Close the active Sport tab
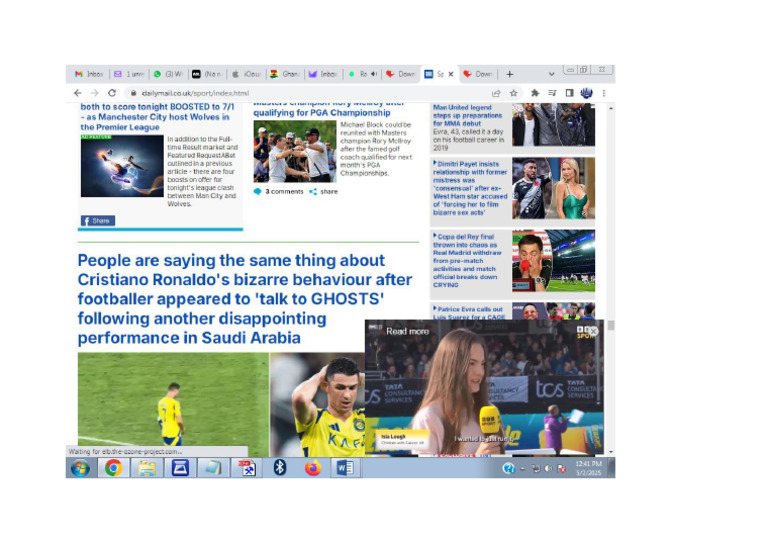768x543 pixels. pos(451,74)
